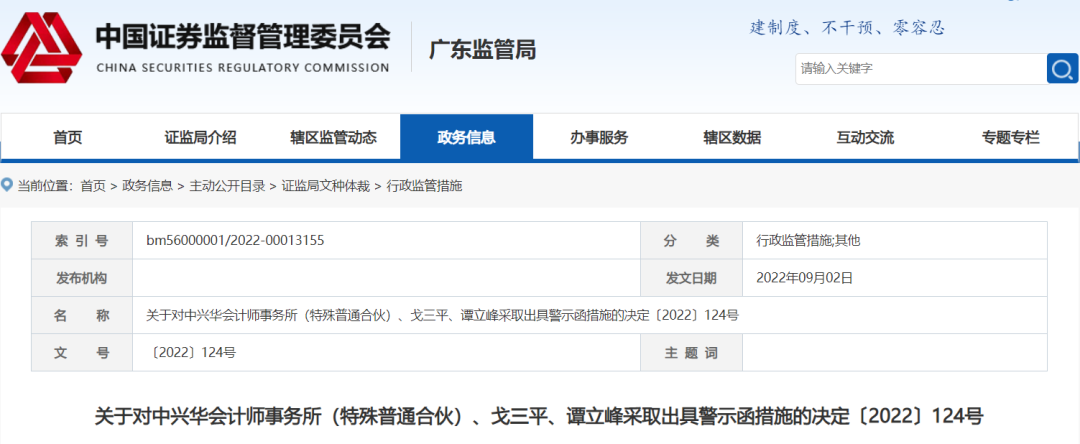The image size is (1080, 444).
Task: Click the 中国证监会 site title text
Action: [242, 37]
